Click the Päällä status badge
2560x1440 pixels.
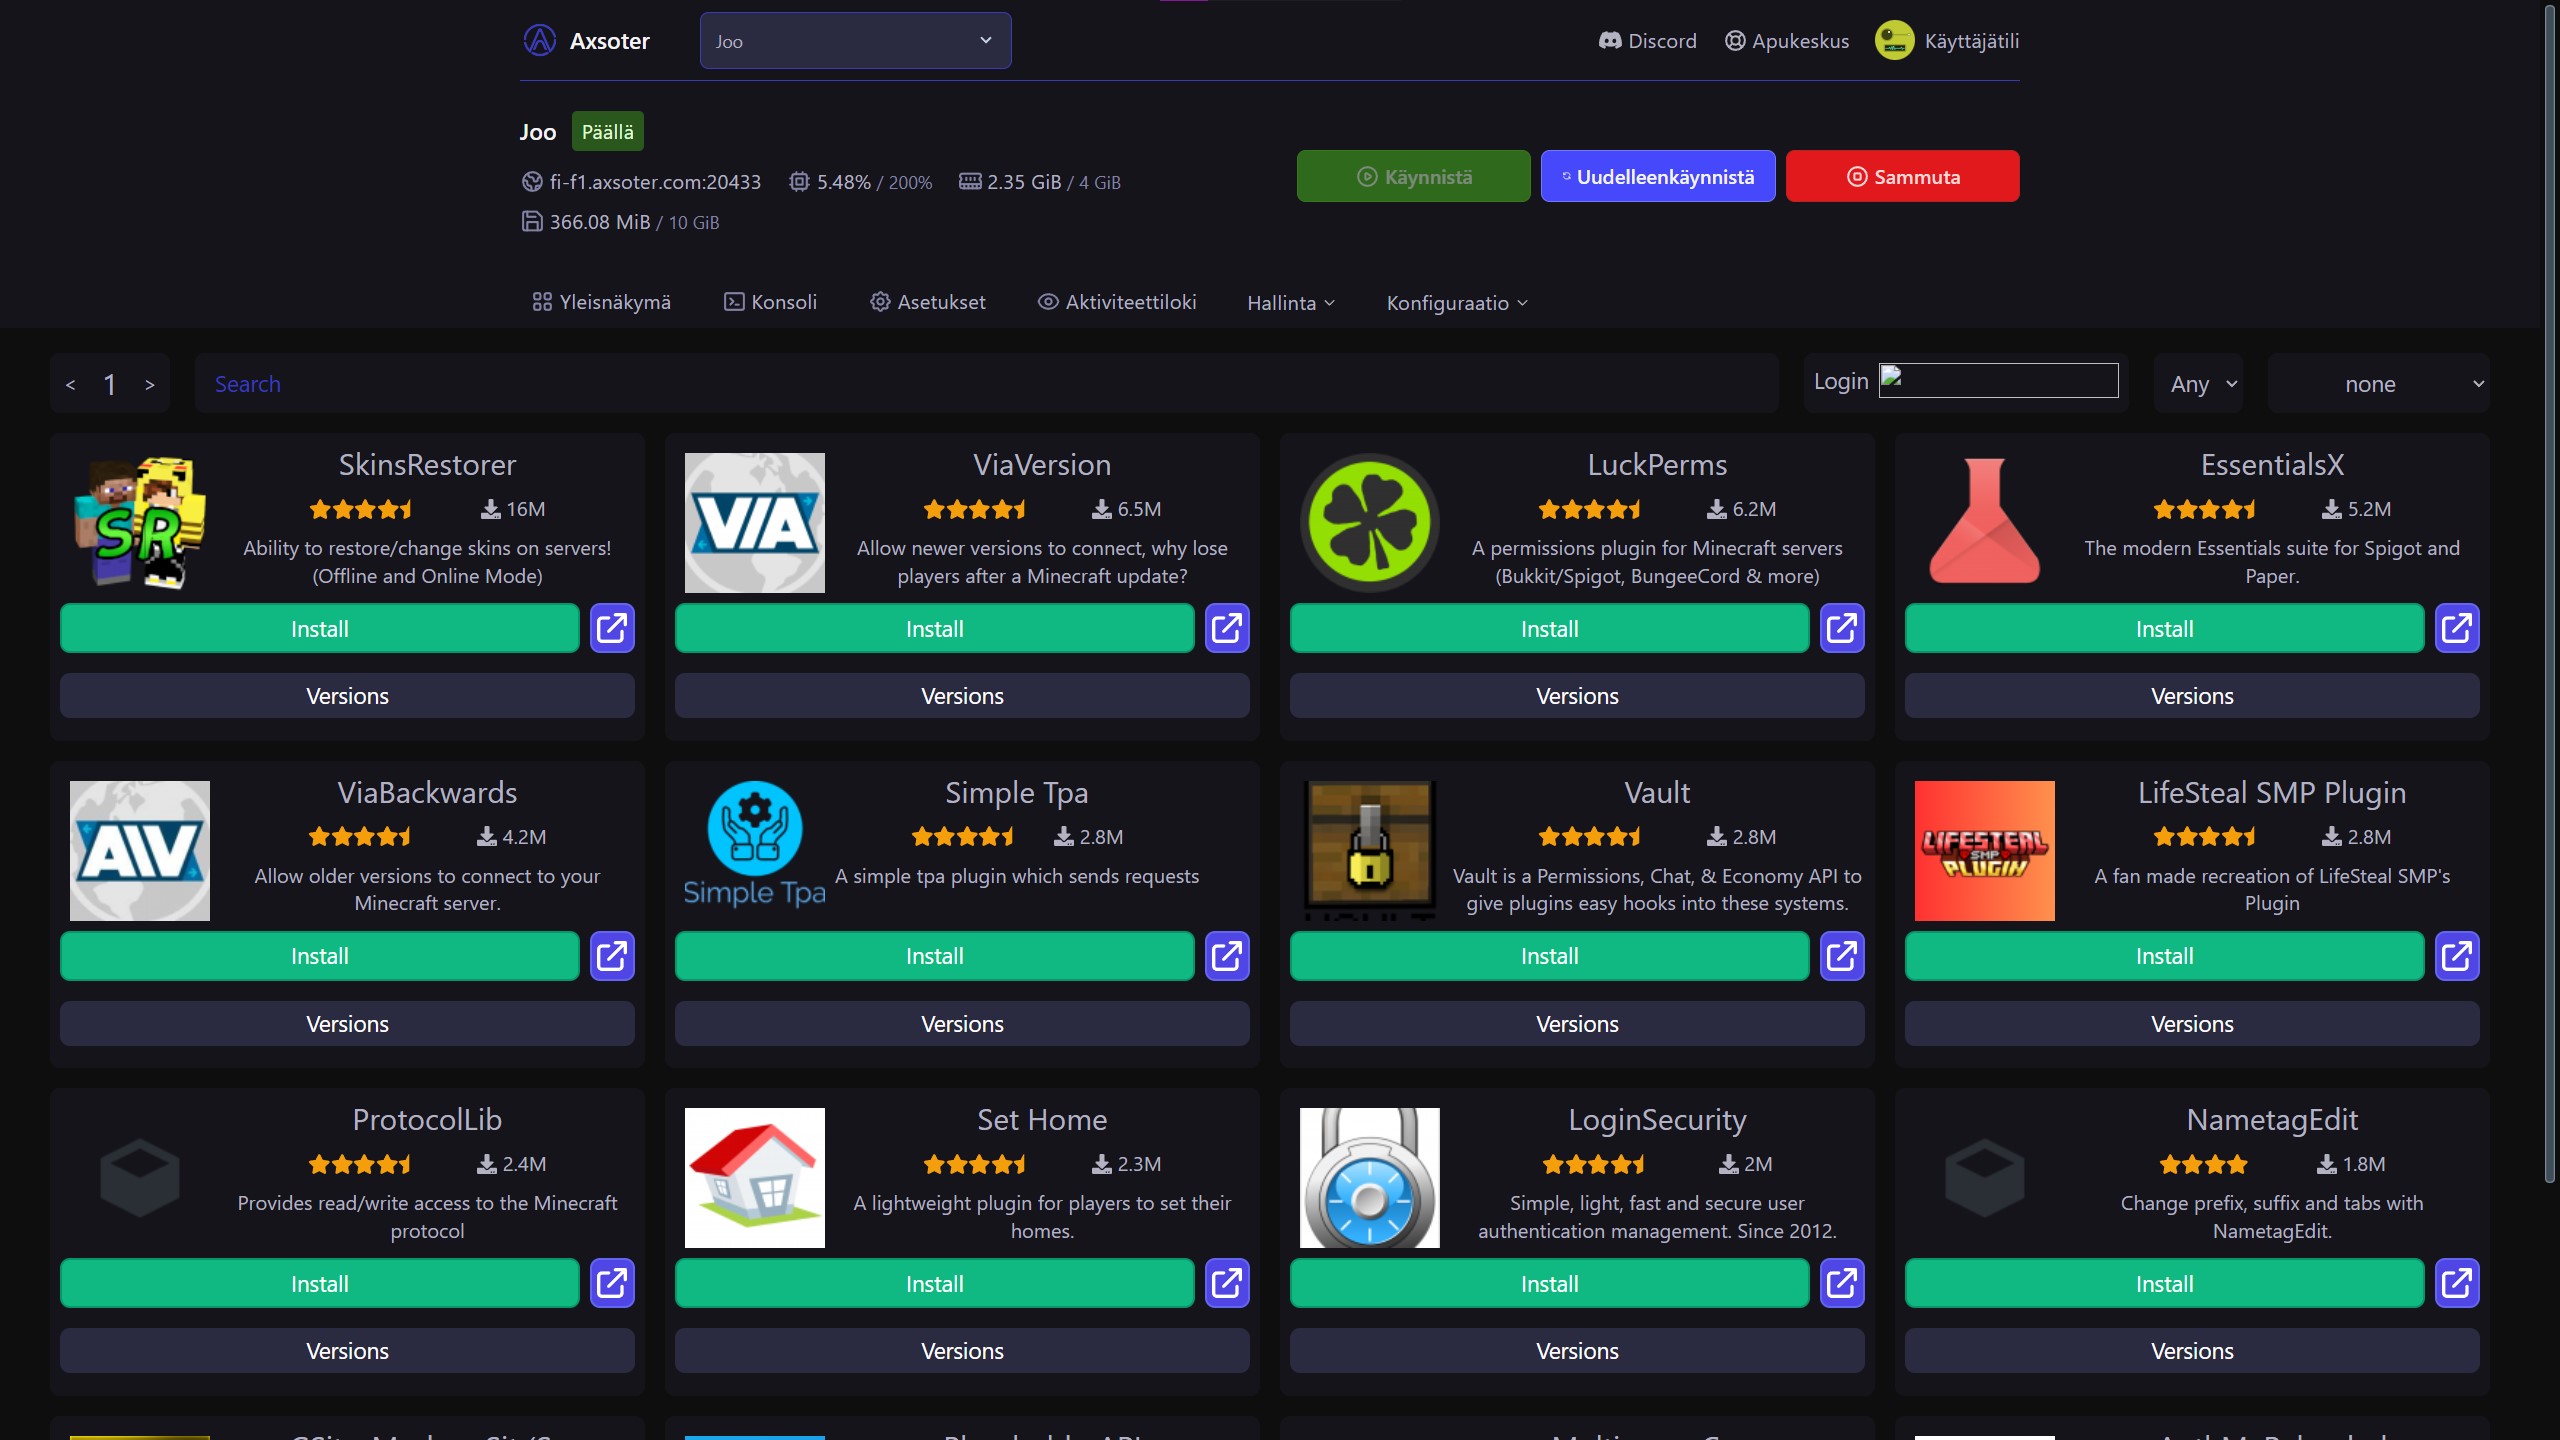pyautogui.click(x=608, y=131)
